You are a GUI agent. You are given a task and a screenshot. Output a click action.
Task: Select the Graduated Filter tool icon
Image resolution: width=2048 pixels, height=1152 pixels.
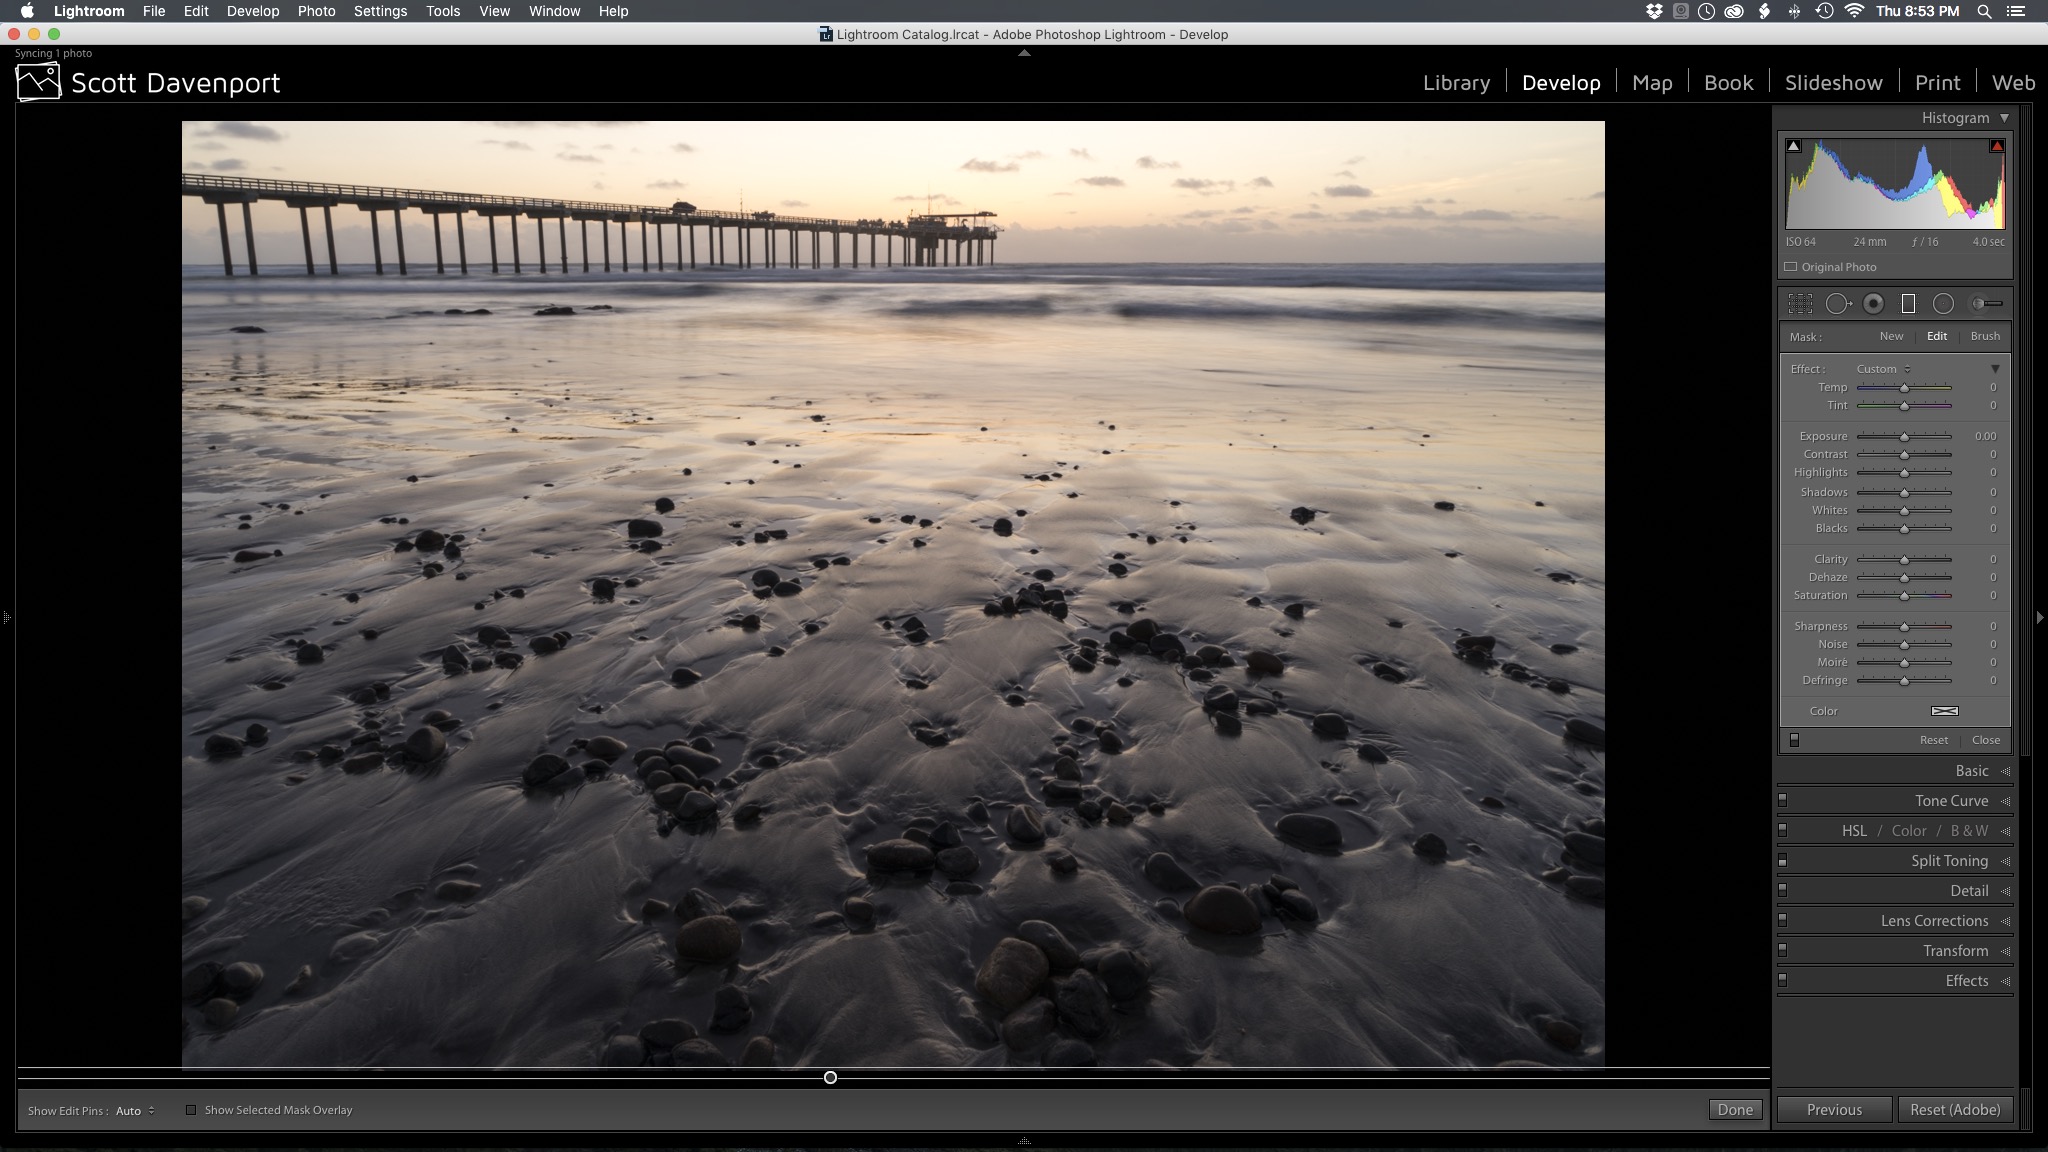point(1907,304)
